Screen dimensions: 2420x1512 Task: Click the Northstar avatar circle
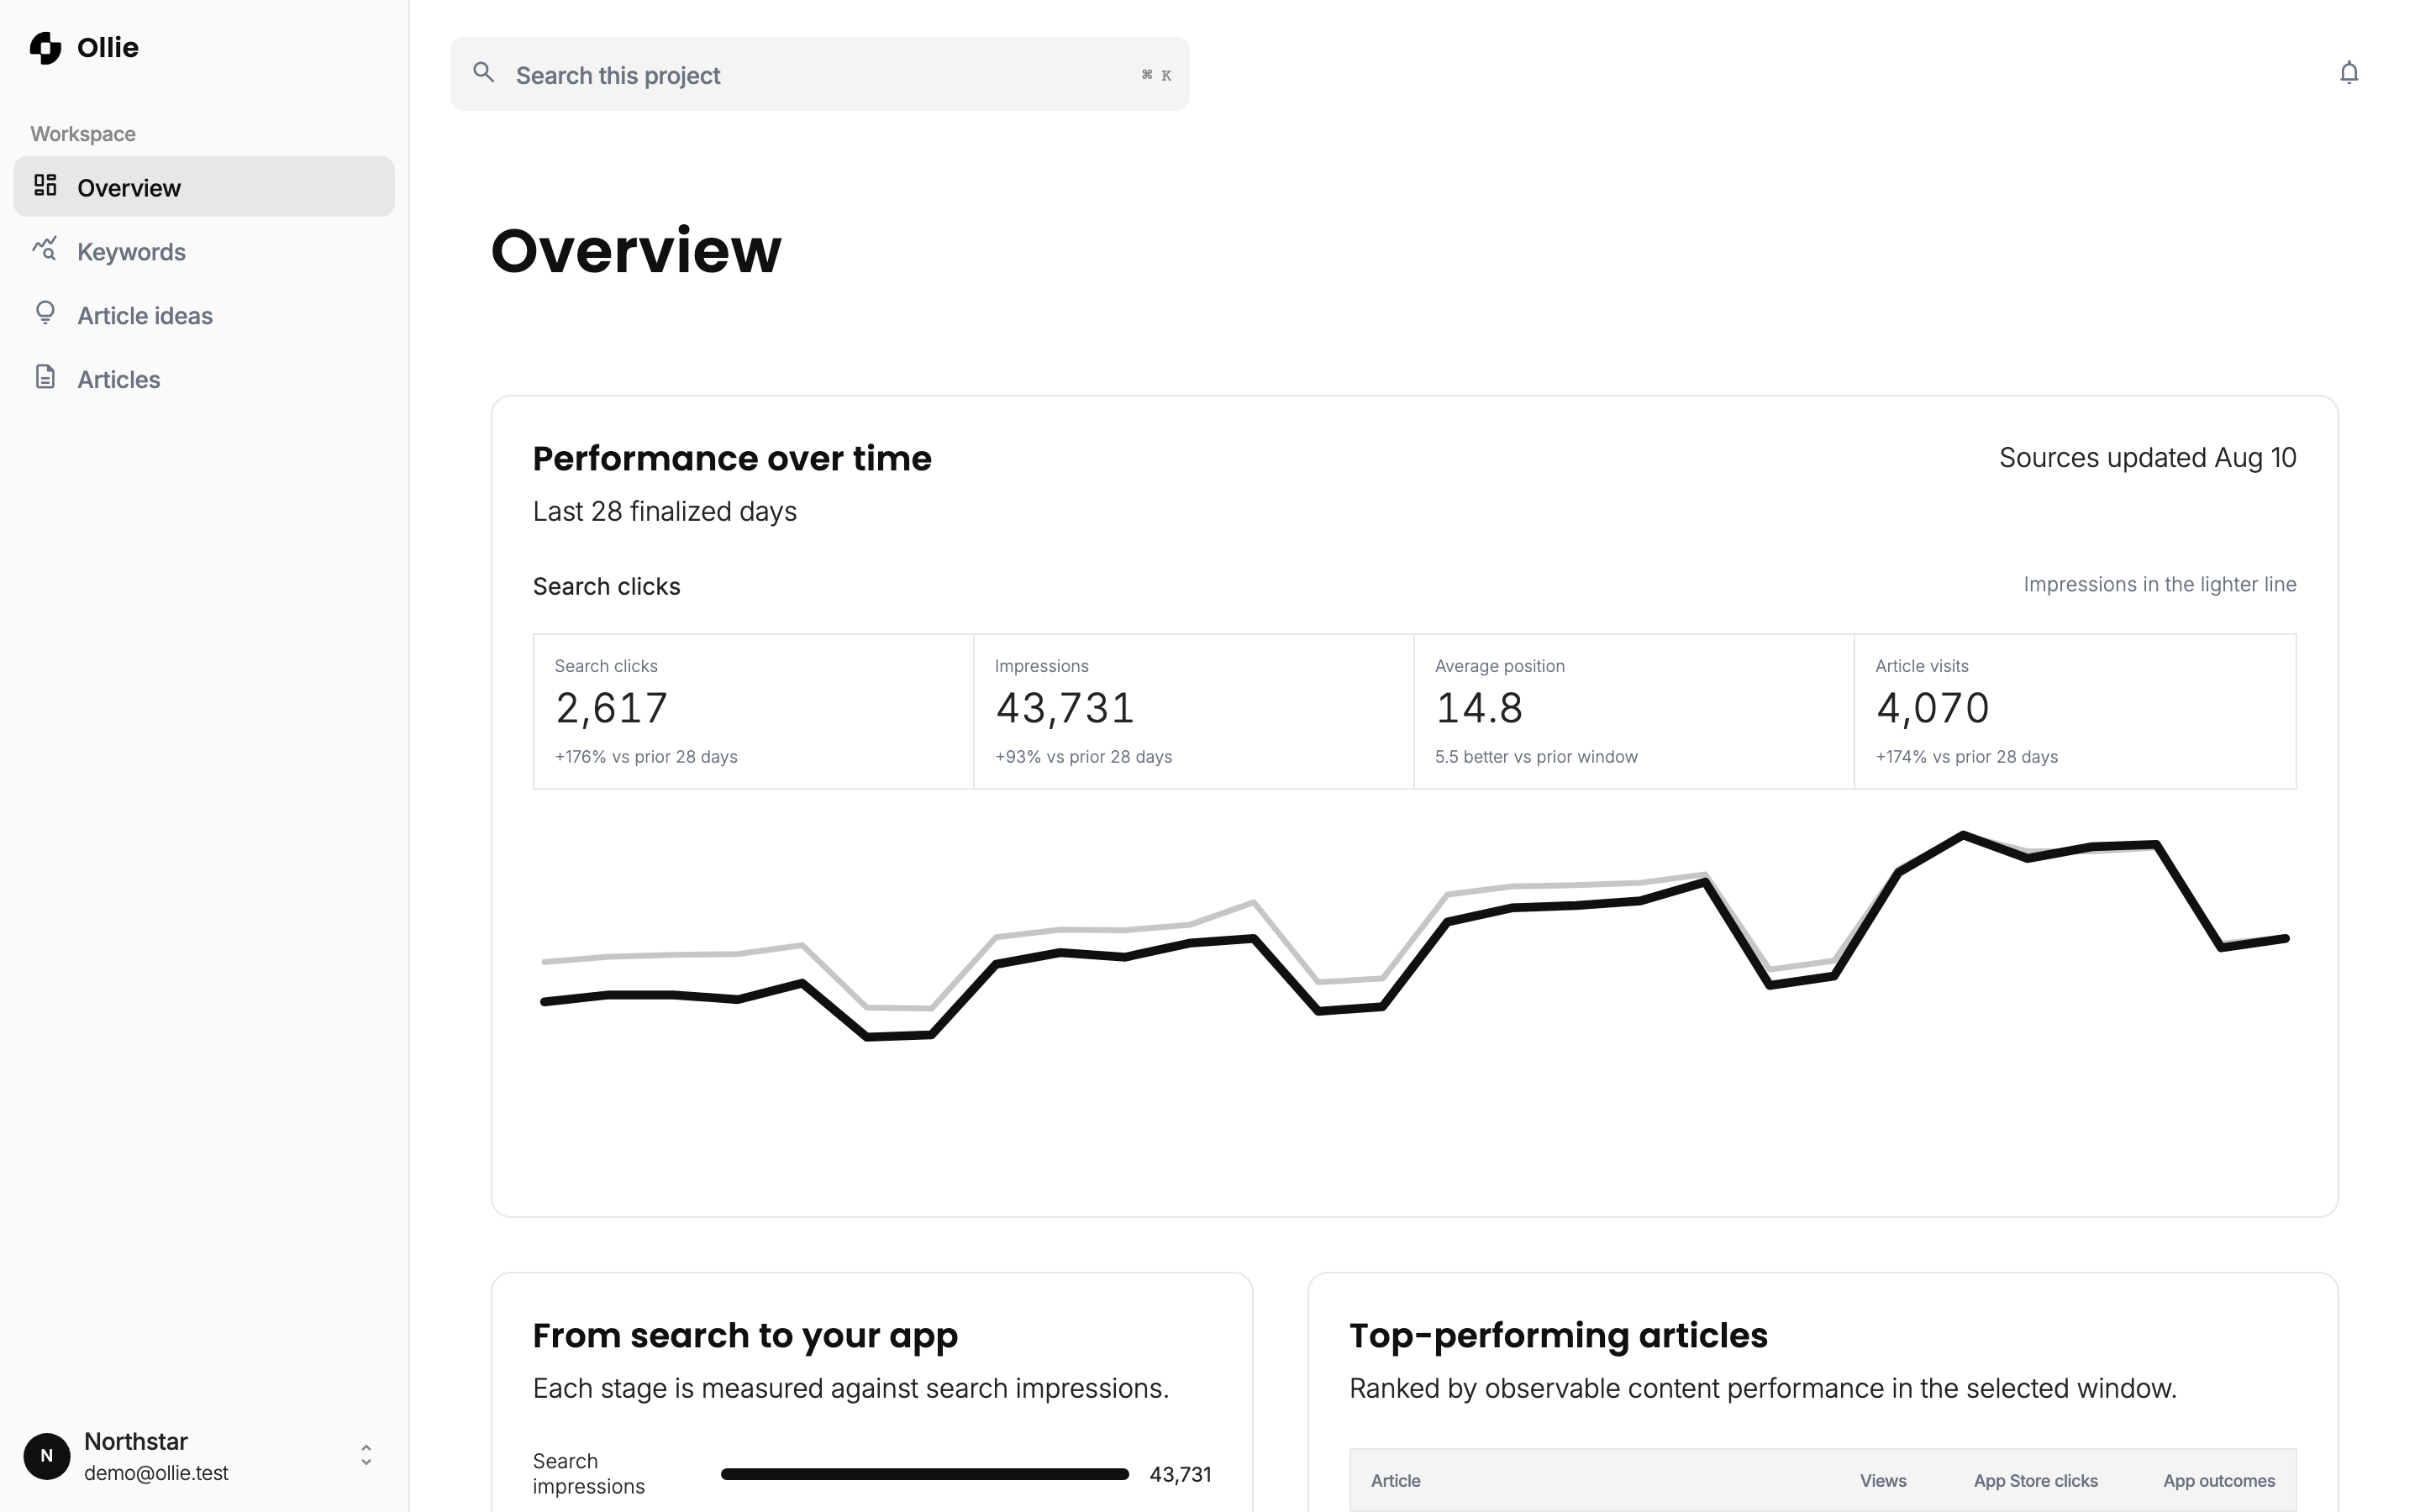coord(47,1456)
